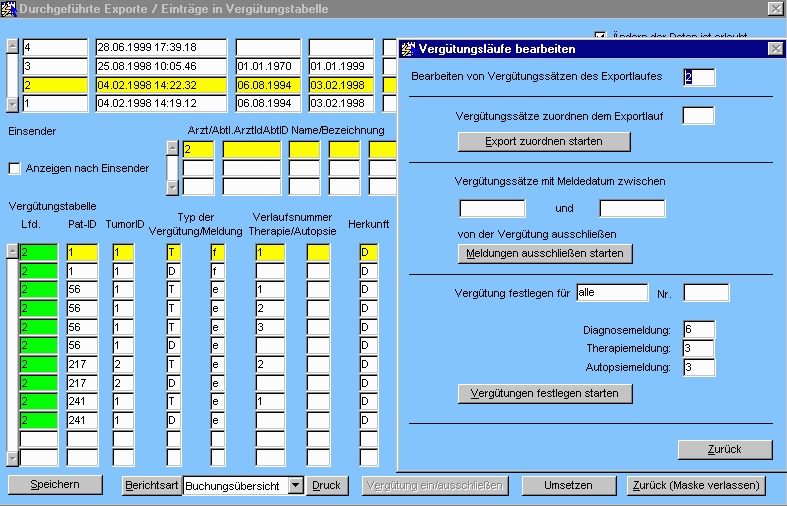787x506 pixels.
Task: Focus the Diagnosemeldung value field
Action: pyautogui.click(x=699, y=329)
